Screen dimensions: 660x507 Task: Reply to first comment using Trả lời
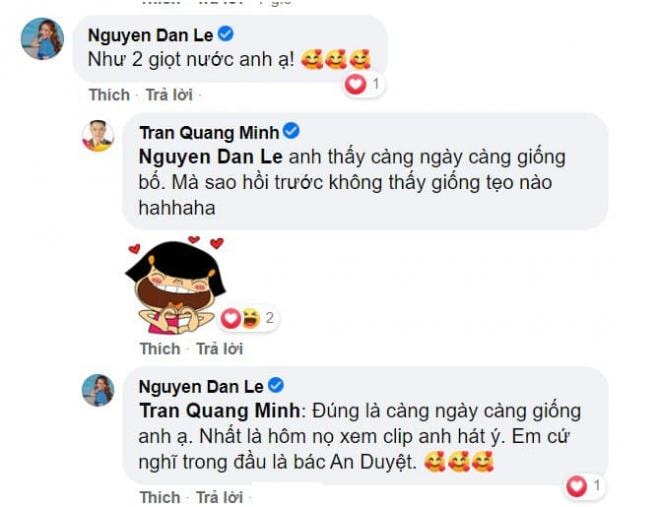tap(169, 95)
